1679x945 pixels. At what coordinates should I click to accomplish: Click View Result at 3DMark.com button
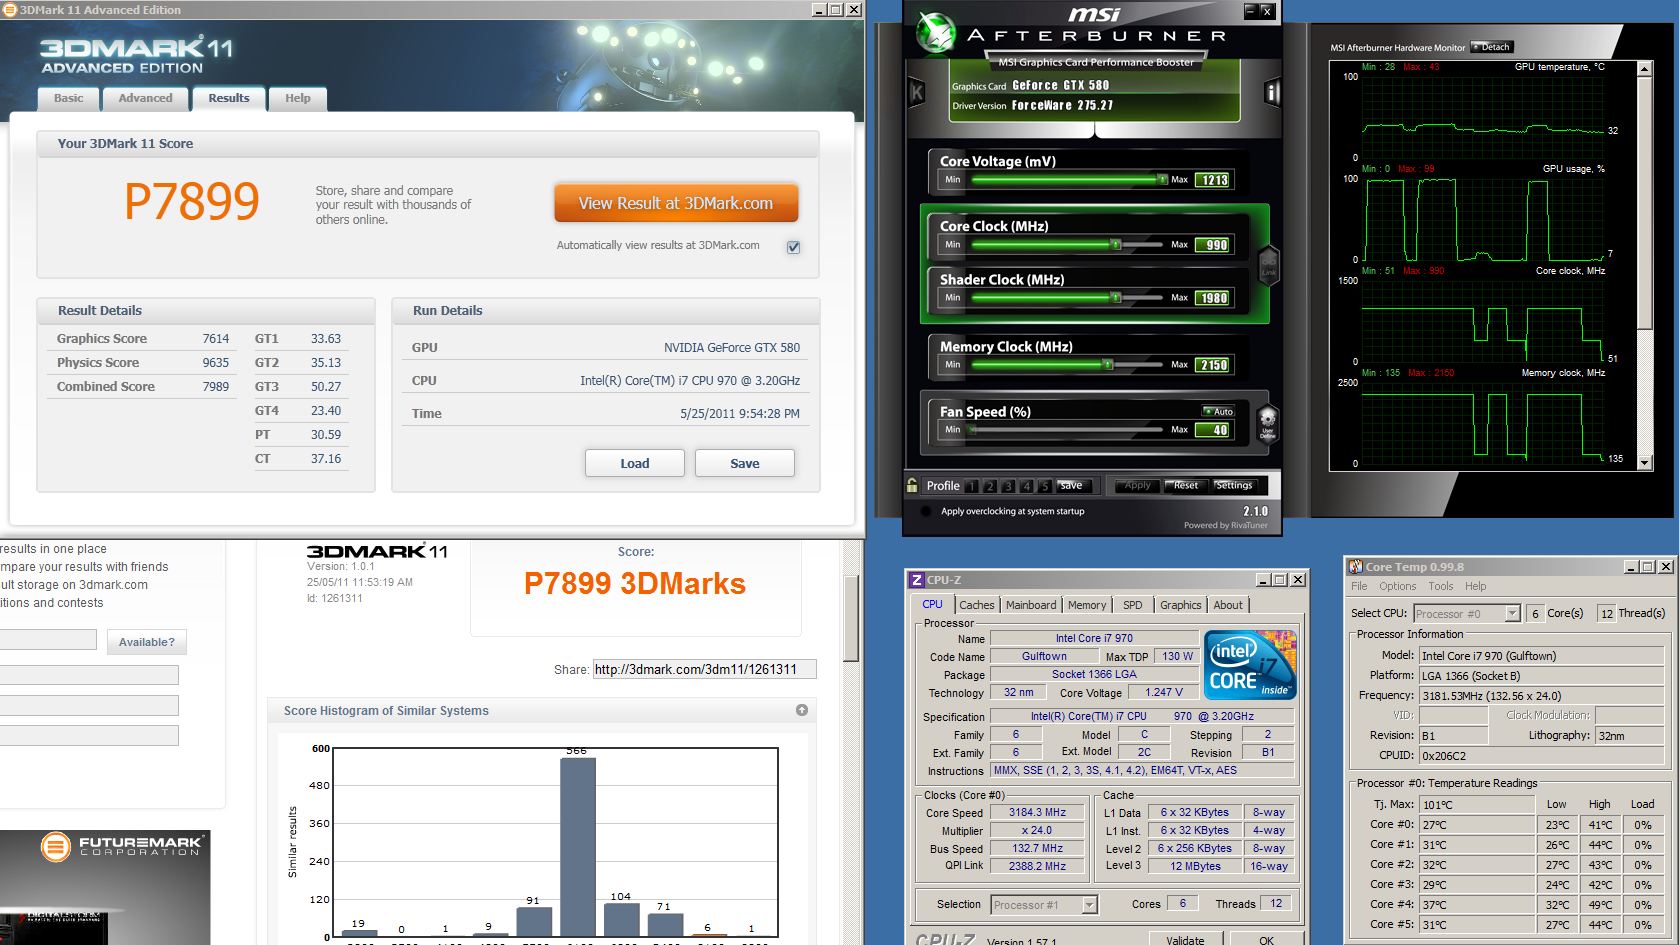(676, 203)
